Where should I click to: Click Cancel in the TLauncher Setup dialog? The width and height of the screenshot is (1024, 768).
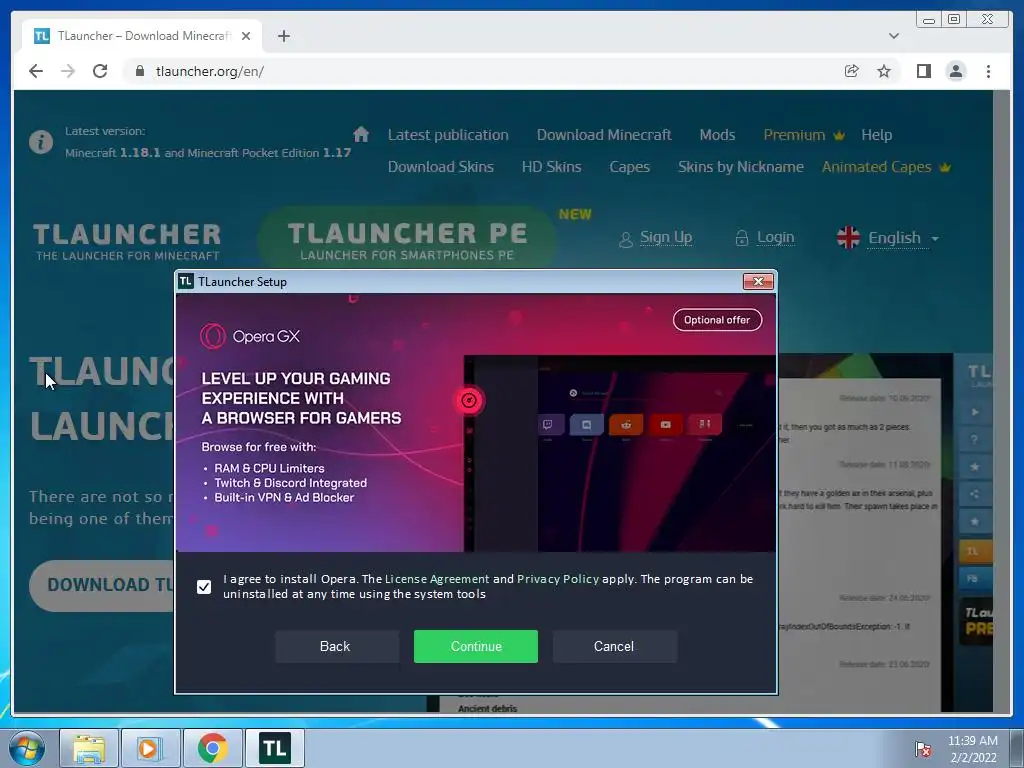[614, 646]
